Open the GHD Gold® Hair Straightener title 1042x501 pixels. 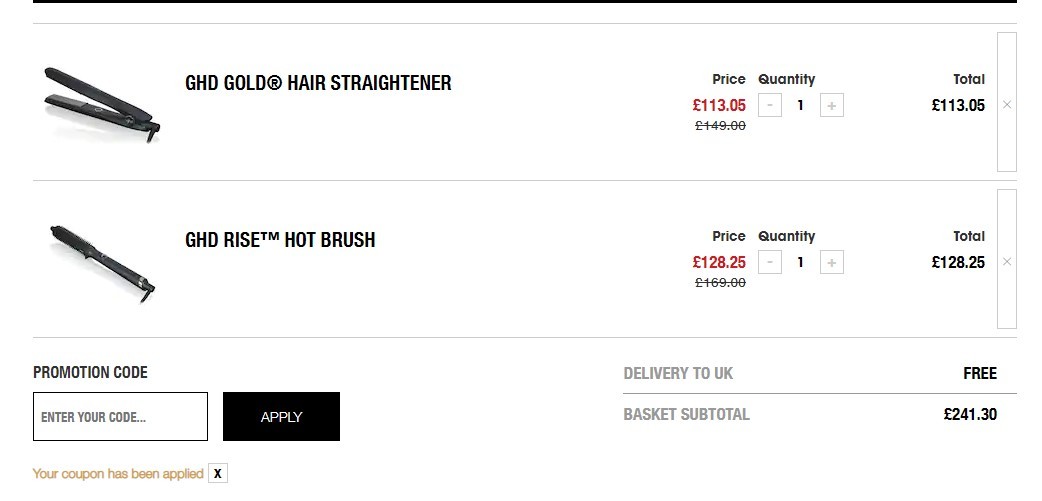pyautogui.click(x=318, y=83)
